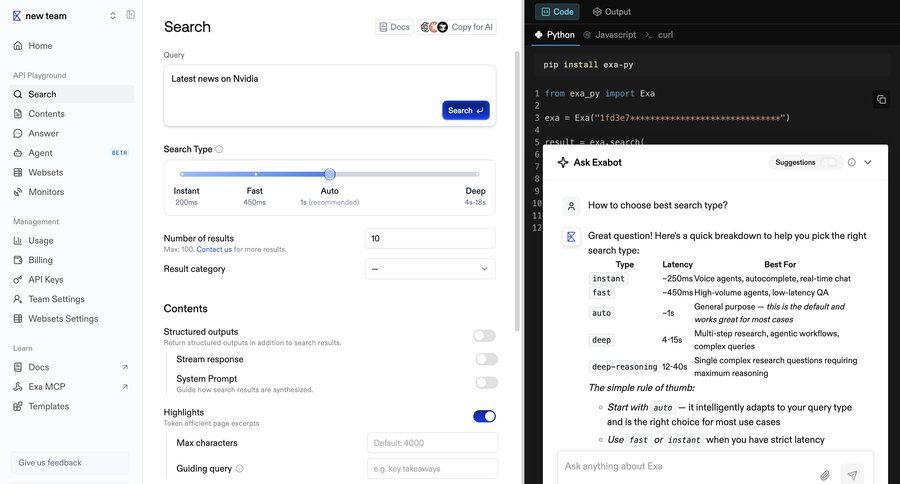The height and width of the screenshot is (484, 900).
Task: Select the Python language tab
Action: point(554,35)
